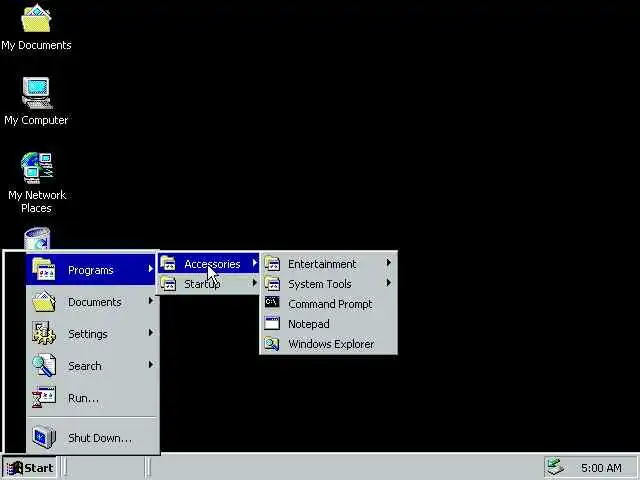640x480 pixels.
Task: Open the Settings menu entry
Action: pyautogui.click(x=92, y=333)
